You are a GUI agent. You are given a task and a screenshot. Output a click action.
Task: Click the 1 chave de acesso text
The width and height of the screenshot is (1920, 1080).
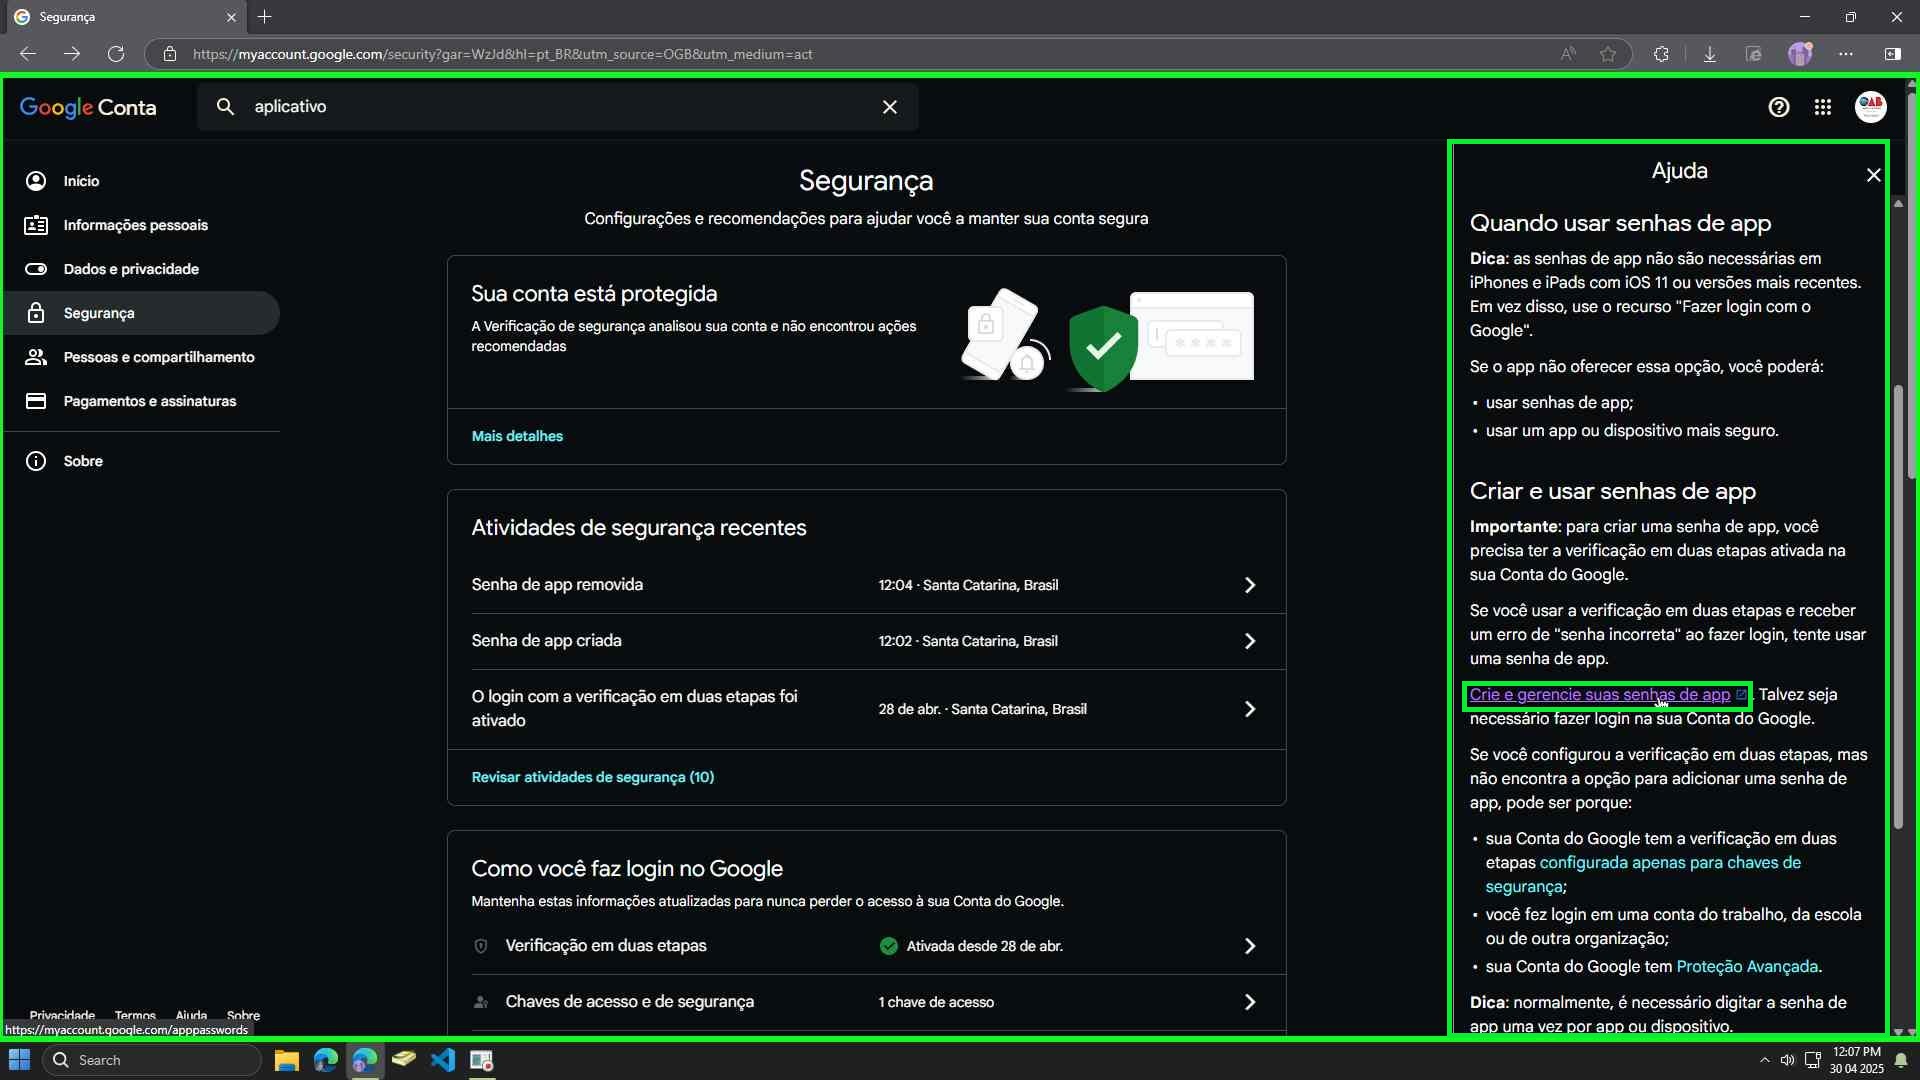pos(936,1002)
